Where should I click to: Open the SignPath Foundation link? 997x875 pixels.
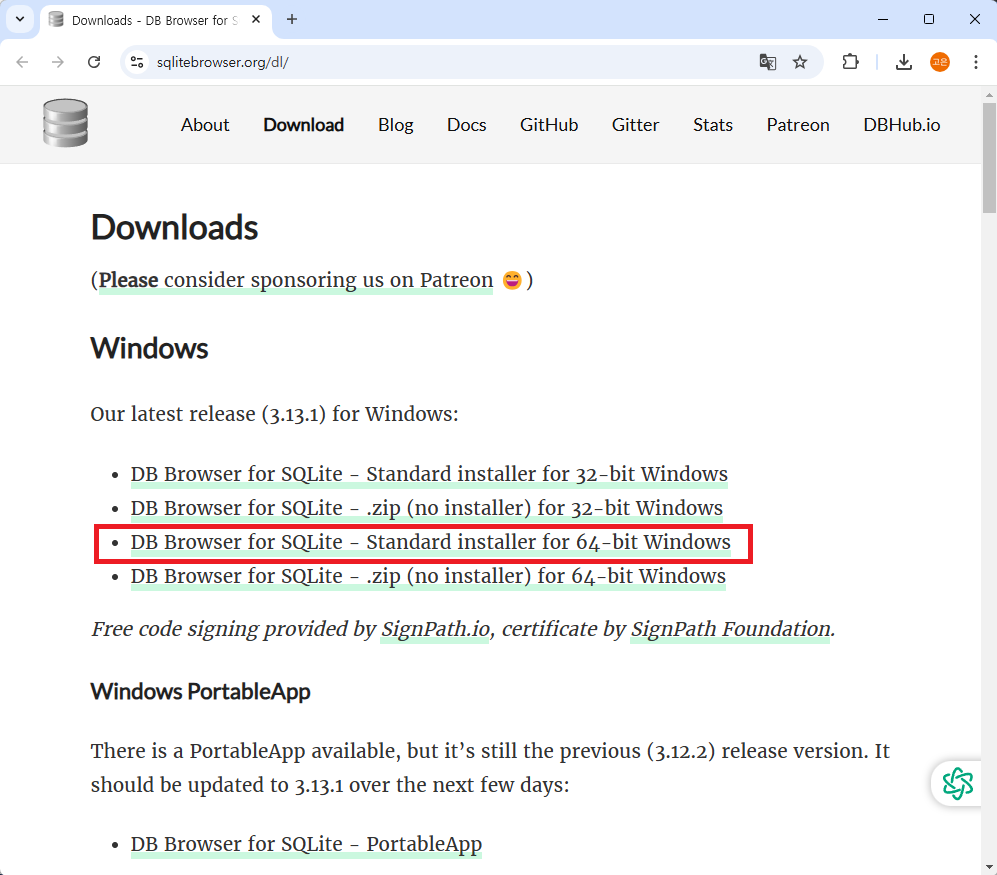pyautogui.click(x=731, y=629)
